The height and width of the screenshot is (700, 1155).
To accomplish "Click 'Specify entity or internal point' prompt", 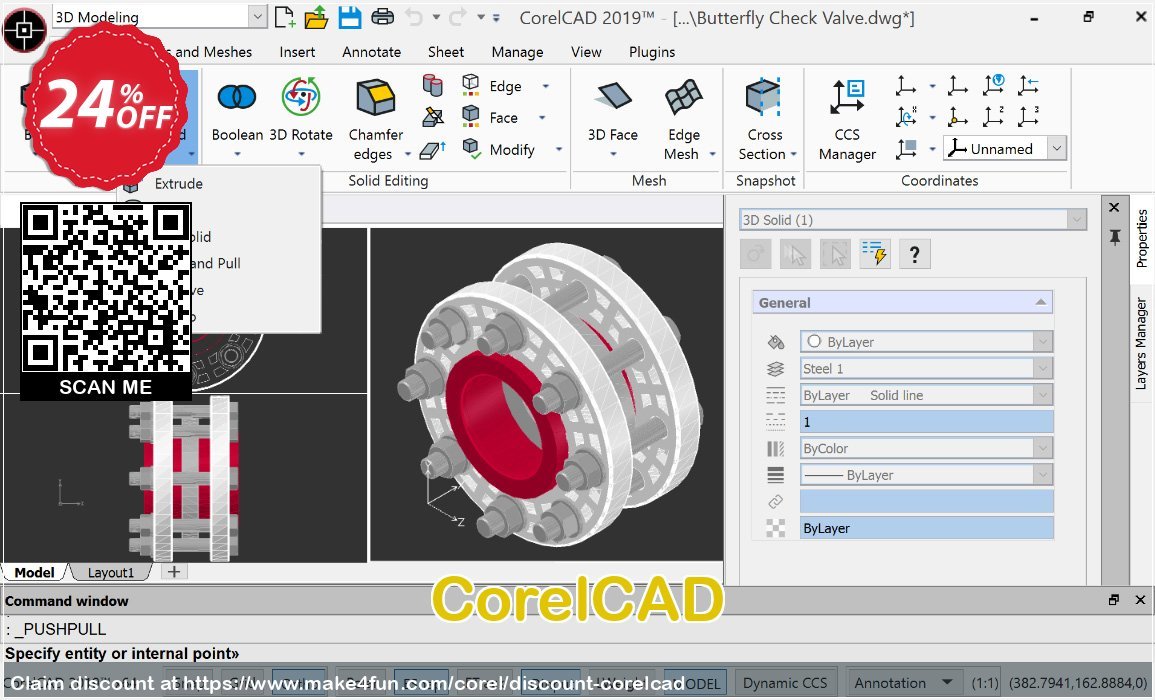I will point(122,654).
